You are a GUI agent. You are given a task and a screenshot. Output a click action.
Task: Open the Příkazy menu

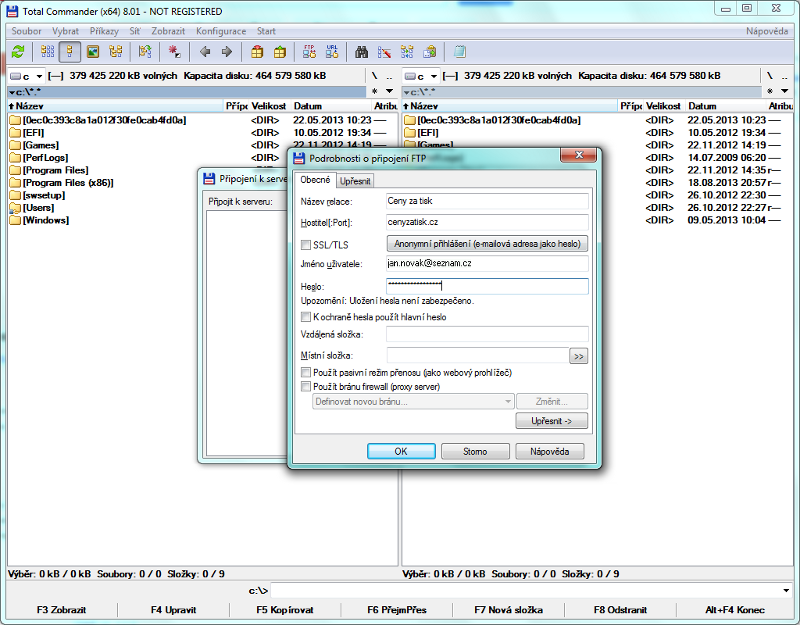point(104,31)
